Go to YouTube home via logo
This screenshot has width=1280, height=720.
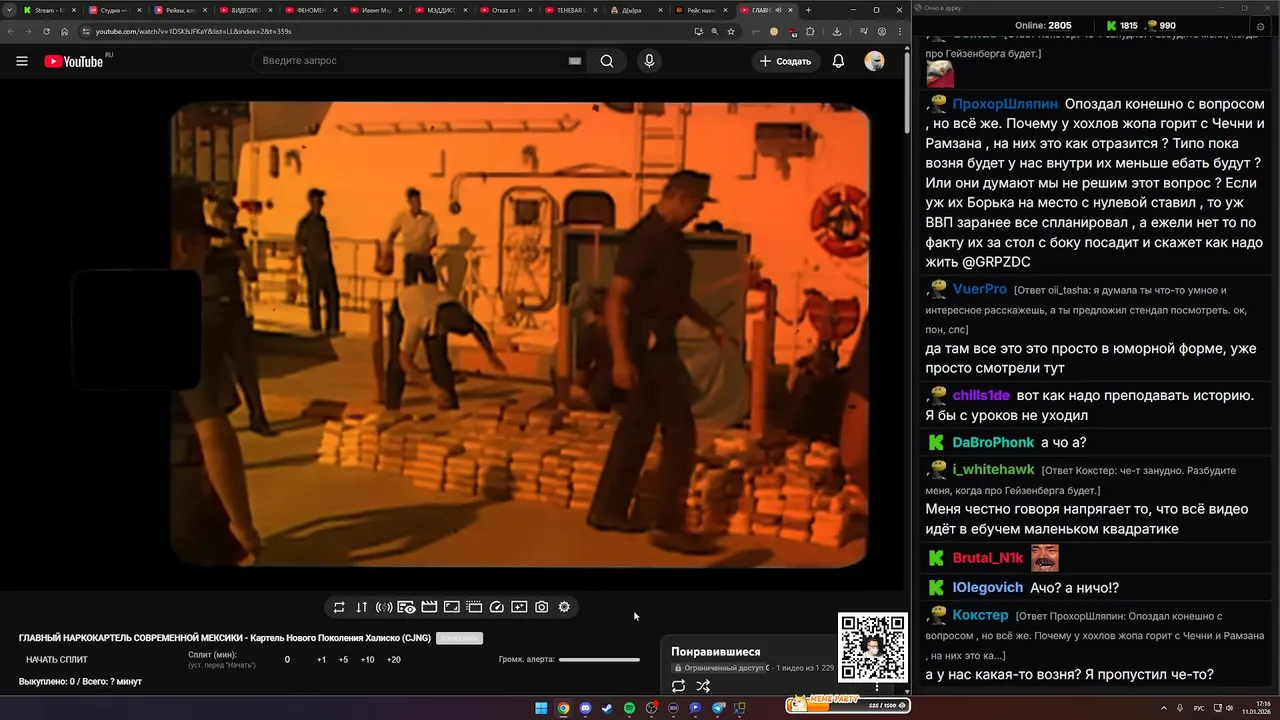(74, 61)
